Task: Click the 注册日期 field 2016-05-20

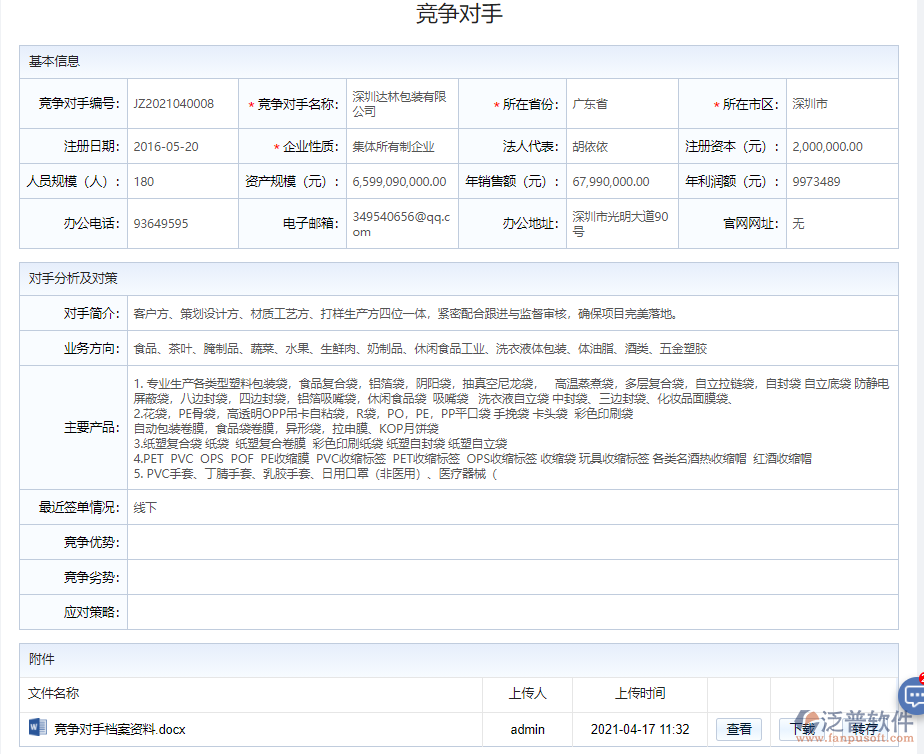Action: [x=166, y=147]
